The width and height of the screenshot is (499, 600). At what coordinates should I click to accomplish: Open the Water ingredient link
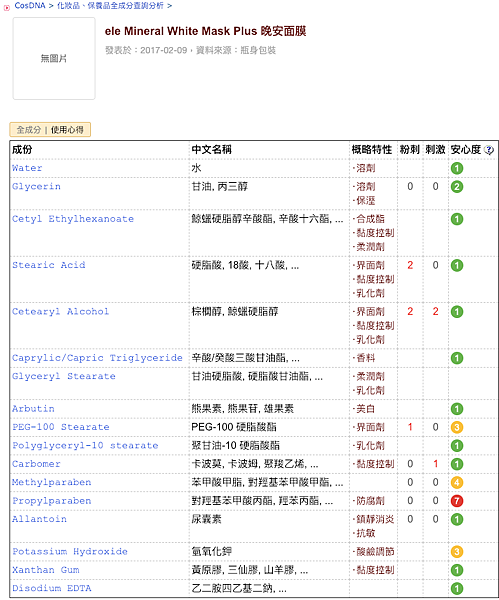pyautogui.click(x=27, y=168)
